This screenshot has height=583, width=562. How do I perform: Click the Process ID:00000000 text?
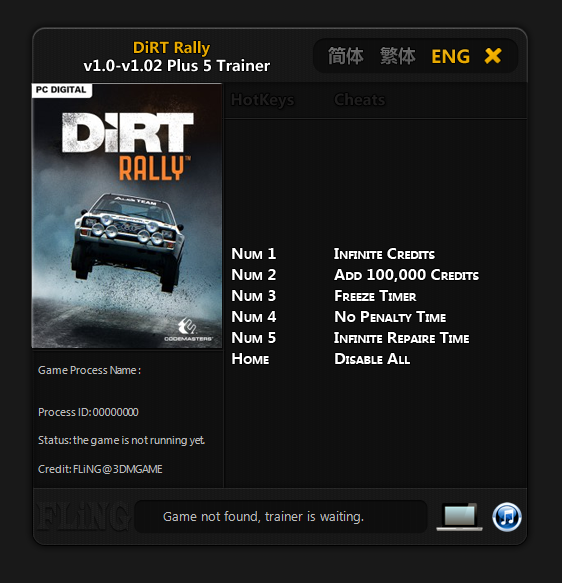click(88, 412)
